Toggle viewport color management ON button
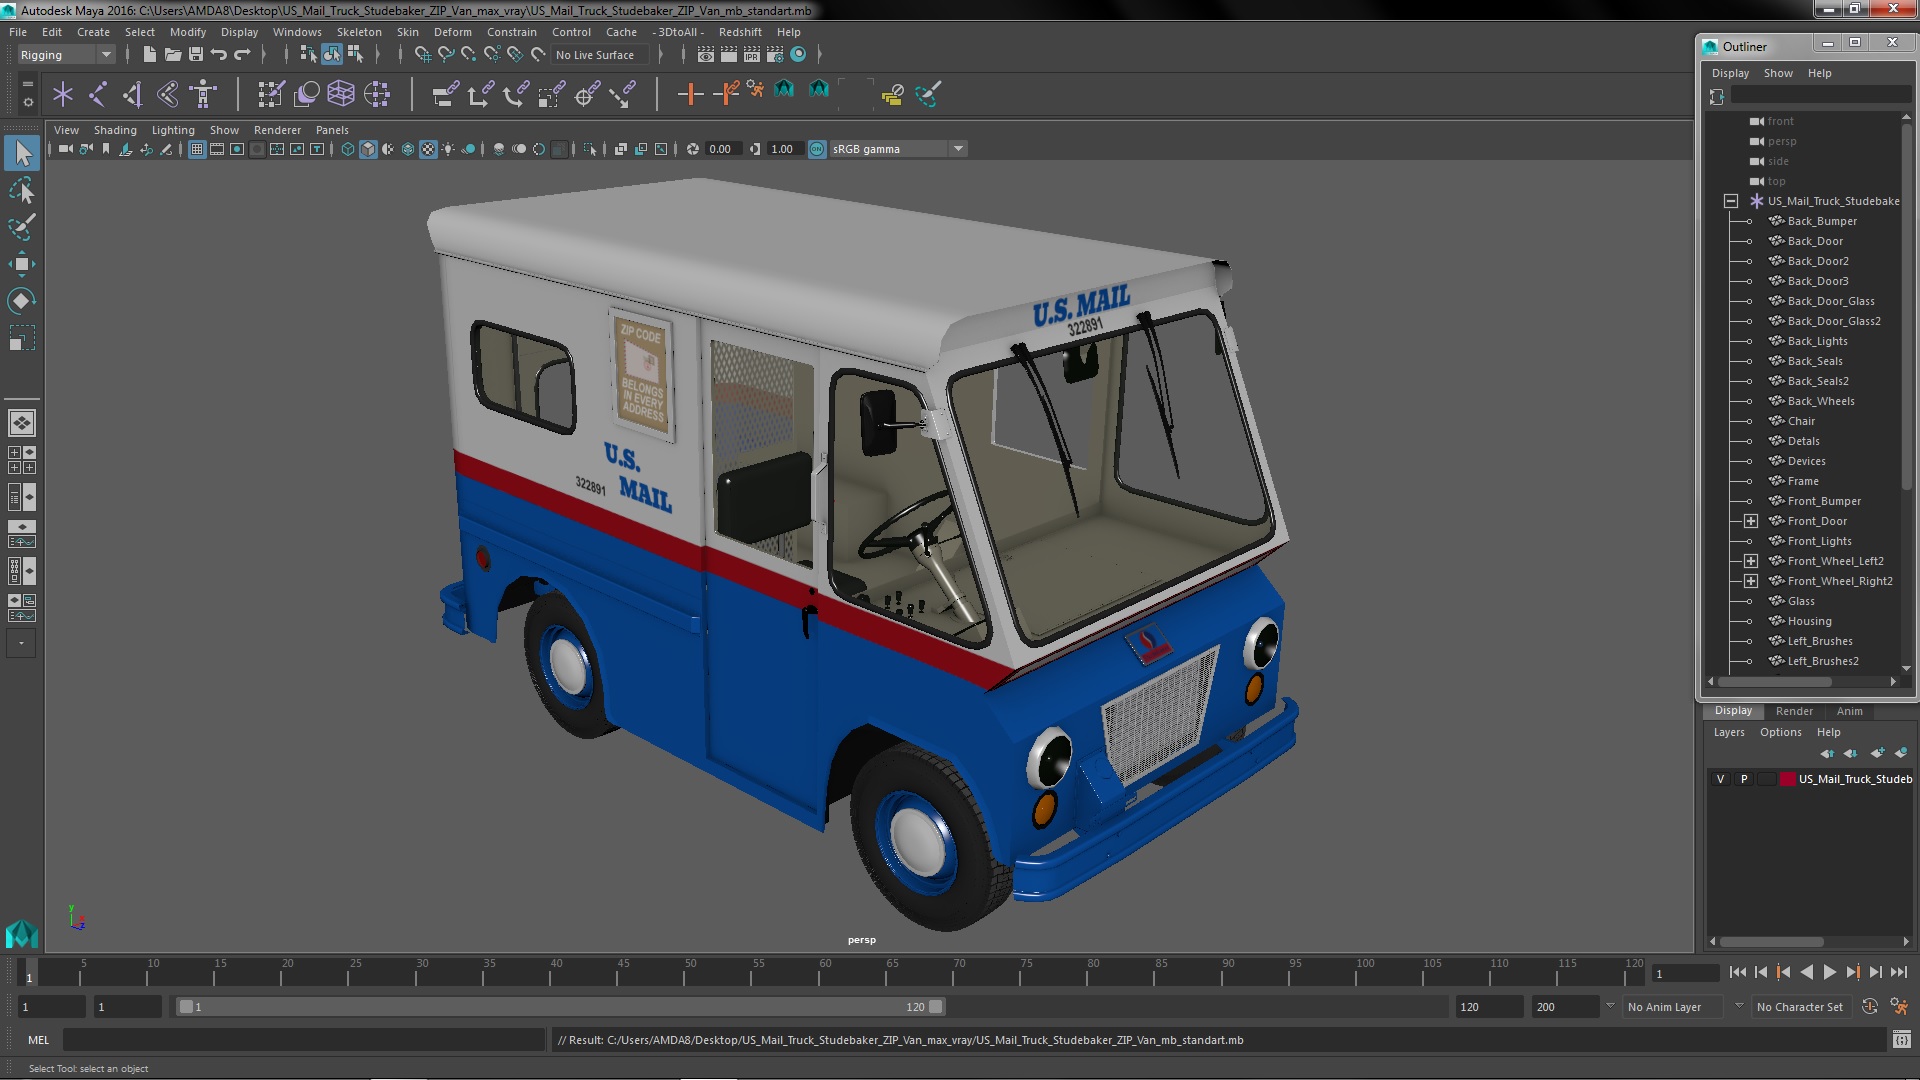The width and height of the screenshot is (1920, 1080). tap(817, 149)
